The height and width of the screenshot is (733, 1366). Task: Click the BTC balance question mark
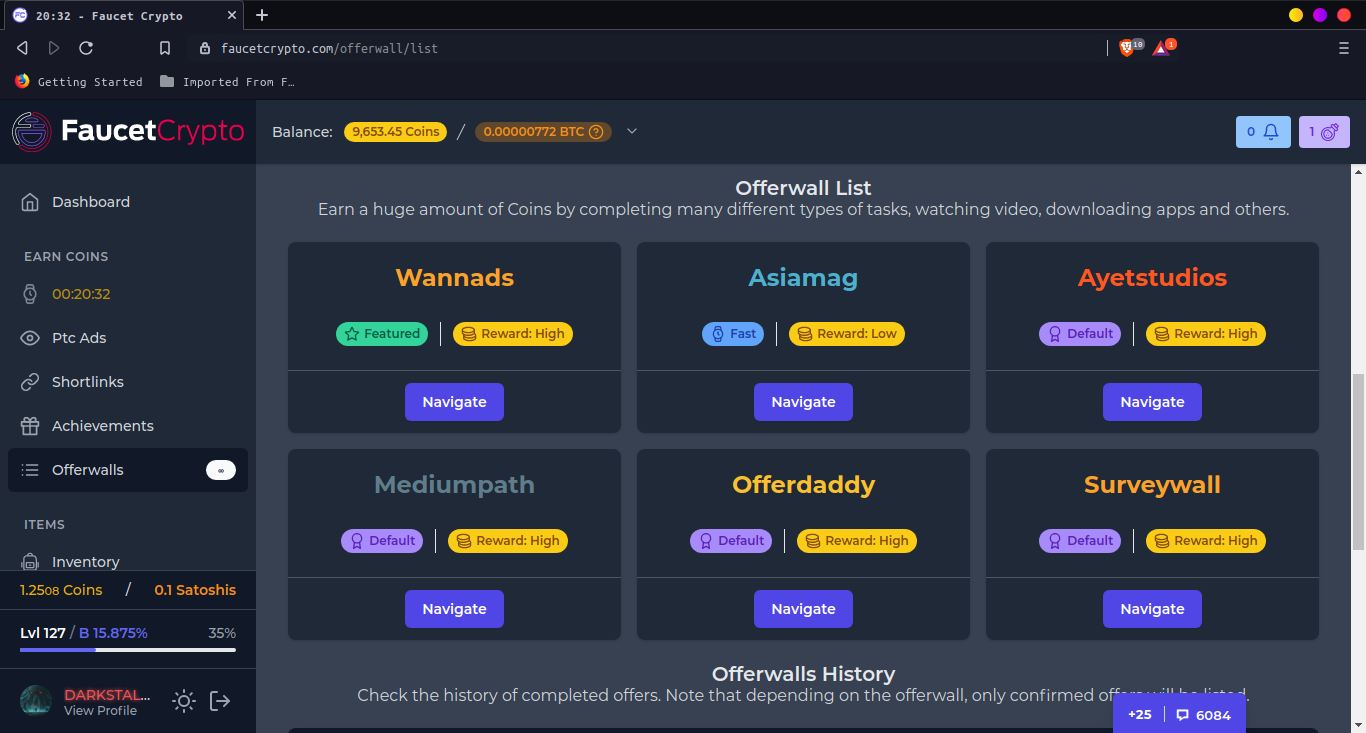tap(596, 132)
